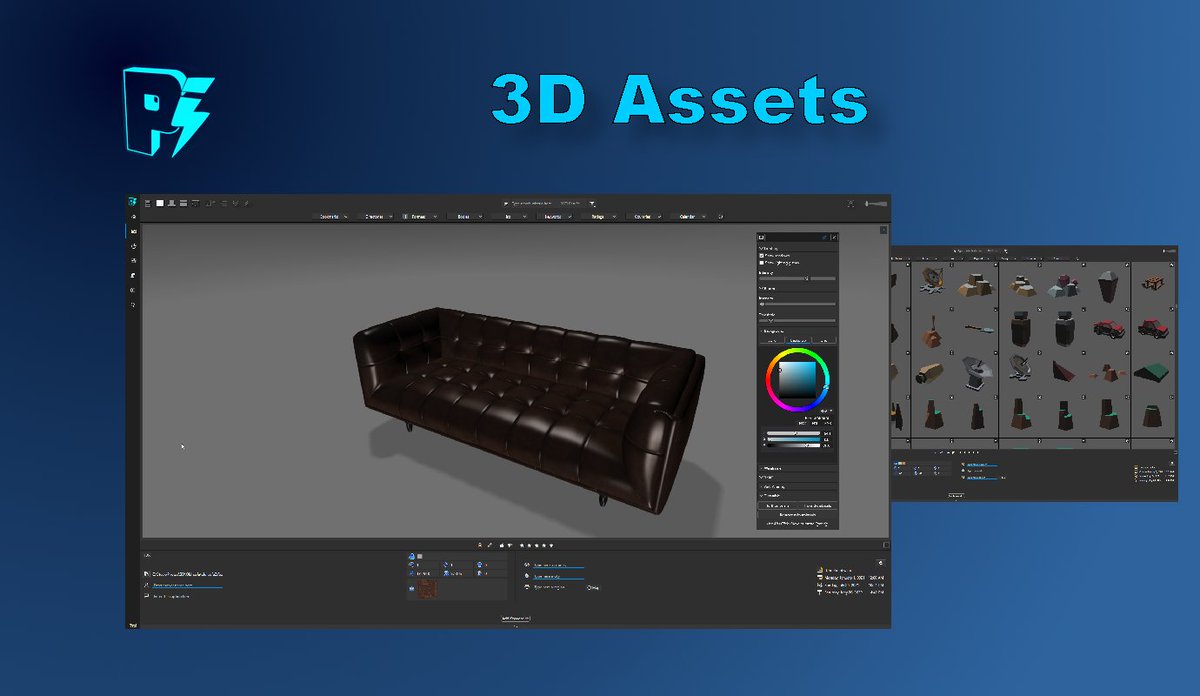Adjust the black-to-white gradient slider below the color wheel
Viewport: 1200px width, 696px height.
click(x=795, y=445)
